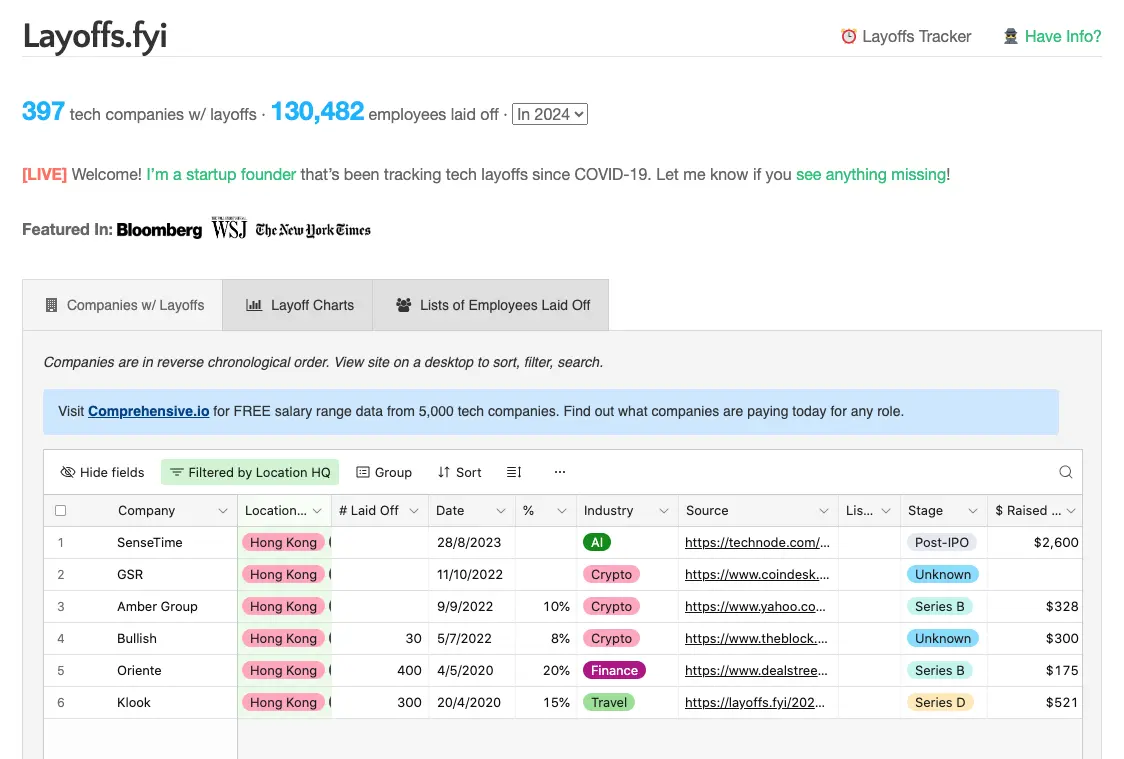Expand the Industry column header menu
The image size is (1124, 759).
(x=664, y=510)
